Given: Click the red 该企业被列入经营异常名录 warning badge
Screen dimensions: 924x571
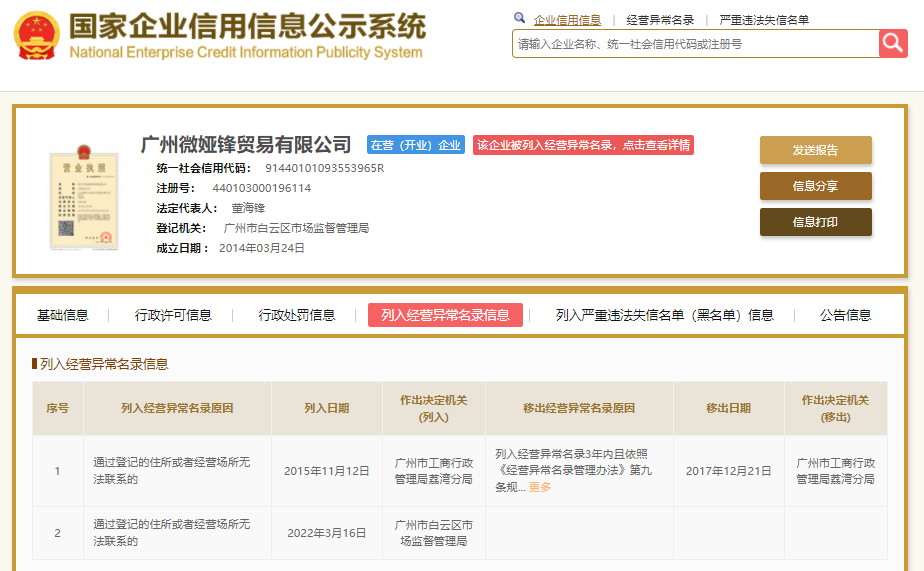Looking at the screenshot, I should click(x=583, y=145).
